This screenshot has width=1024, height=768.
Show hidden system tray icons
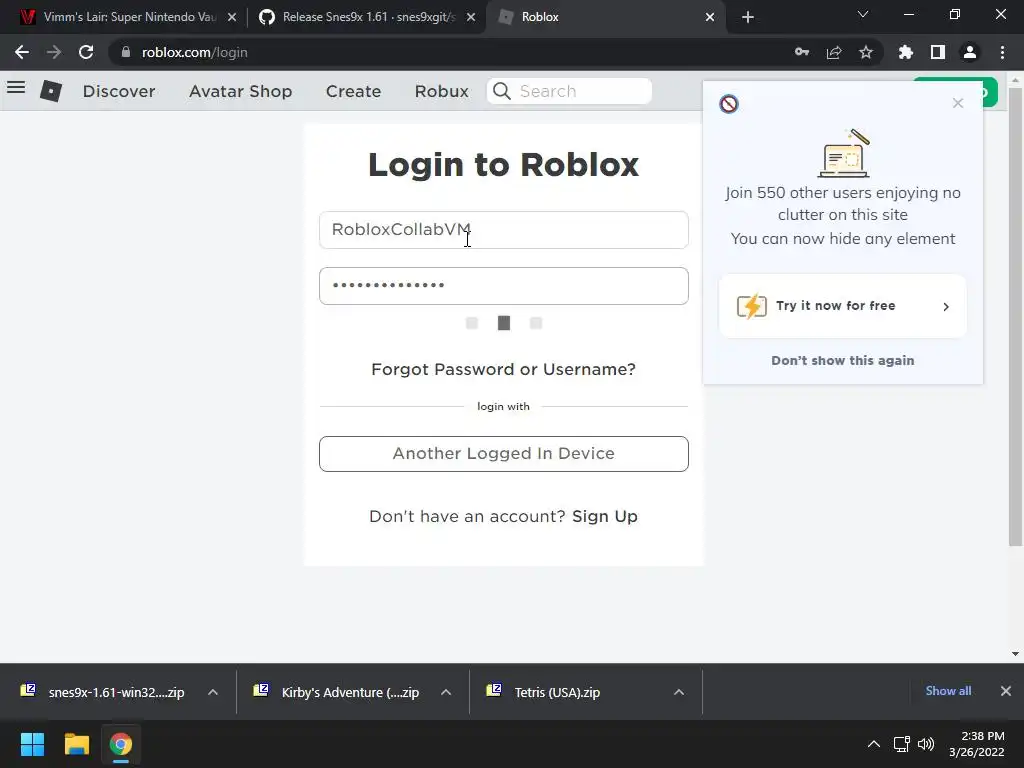(x=874, y=744)
